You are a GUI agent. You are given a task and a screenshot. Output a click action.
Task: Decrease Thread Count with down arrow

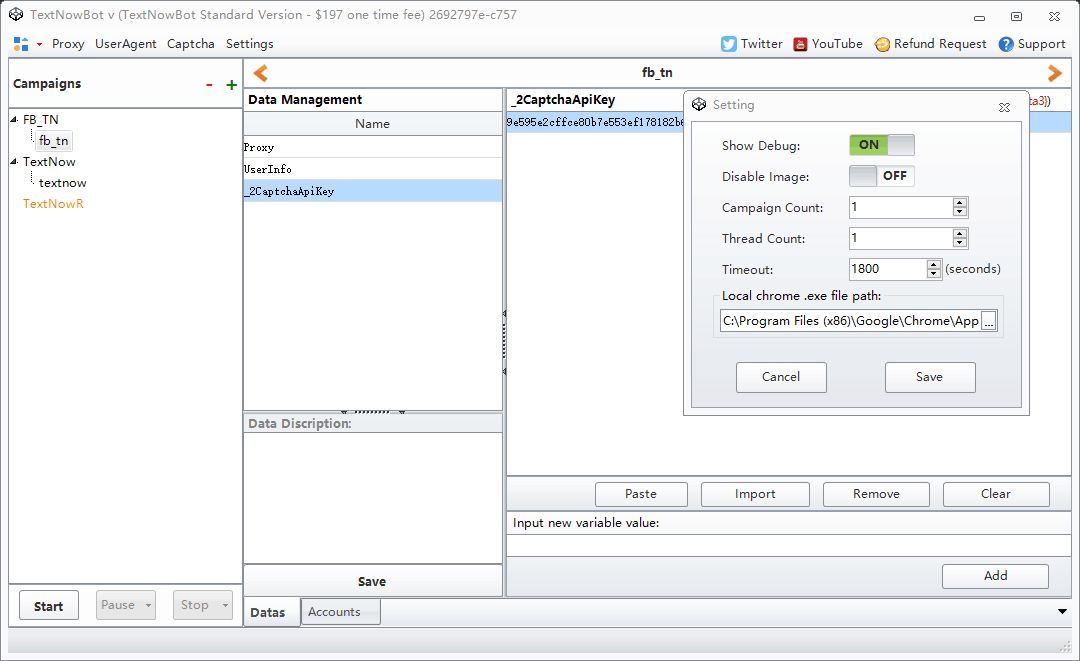click(x=960, y=243)
